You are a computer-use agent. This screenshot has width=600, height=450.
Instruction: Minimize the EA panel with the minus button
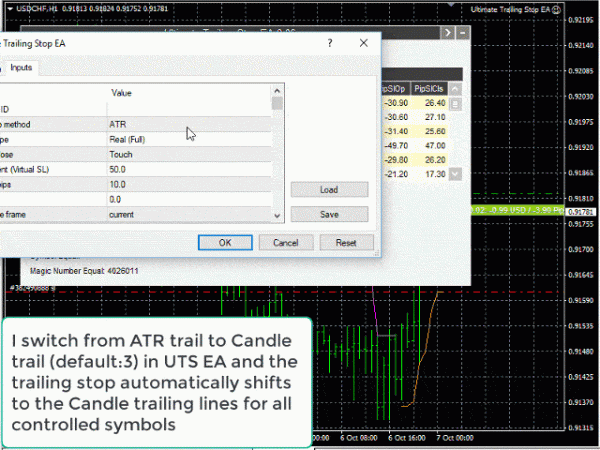click(x=463, y=32)
